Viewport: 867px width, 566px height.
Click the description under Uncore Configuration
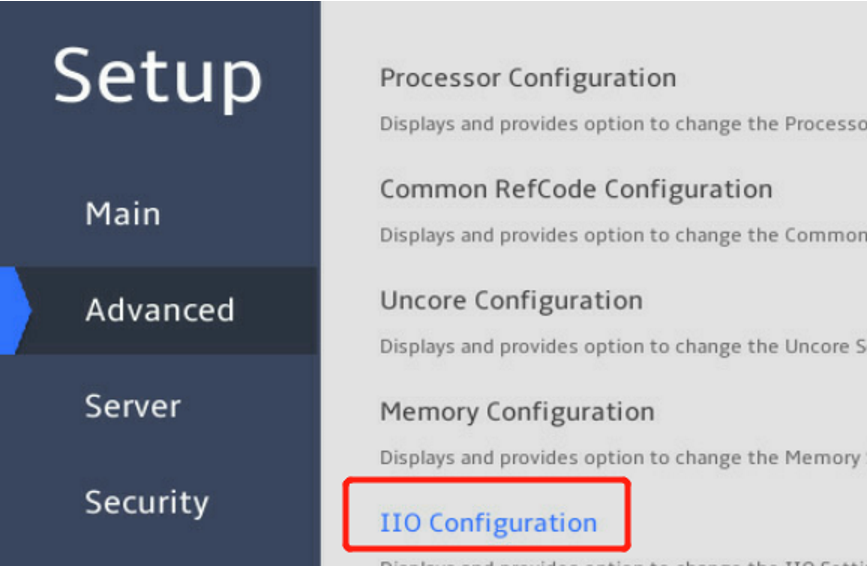pyautogui.click(x=622, y=347)
